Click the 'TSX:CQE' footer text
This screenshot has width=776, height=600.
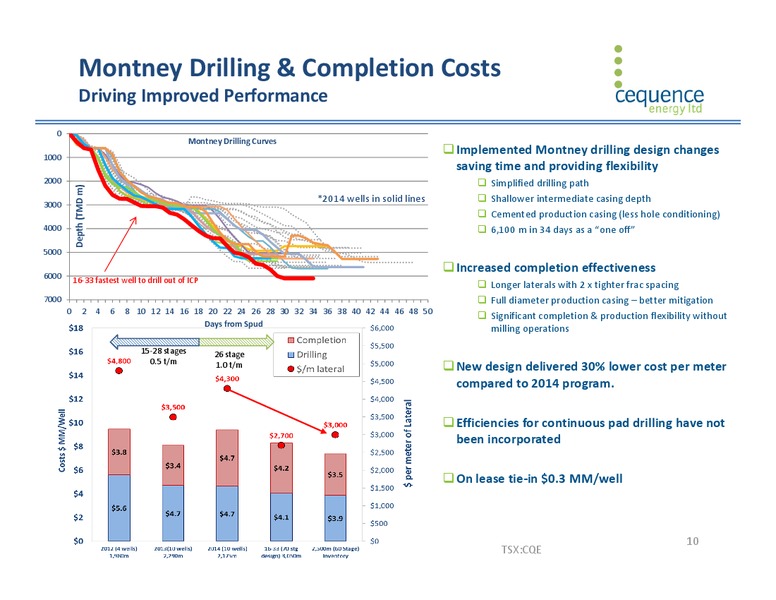point(521,550)
